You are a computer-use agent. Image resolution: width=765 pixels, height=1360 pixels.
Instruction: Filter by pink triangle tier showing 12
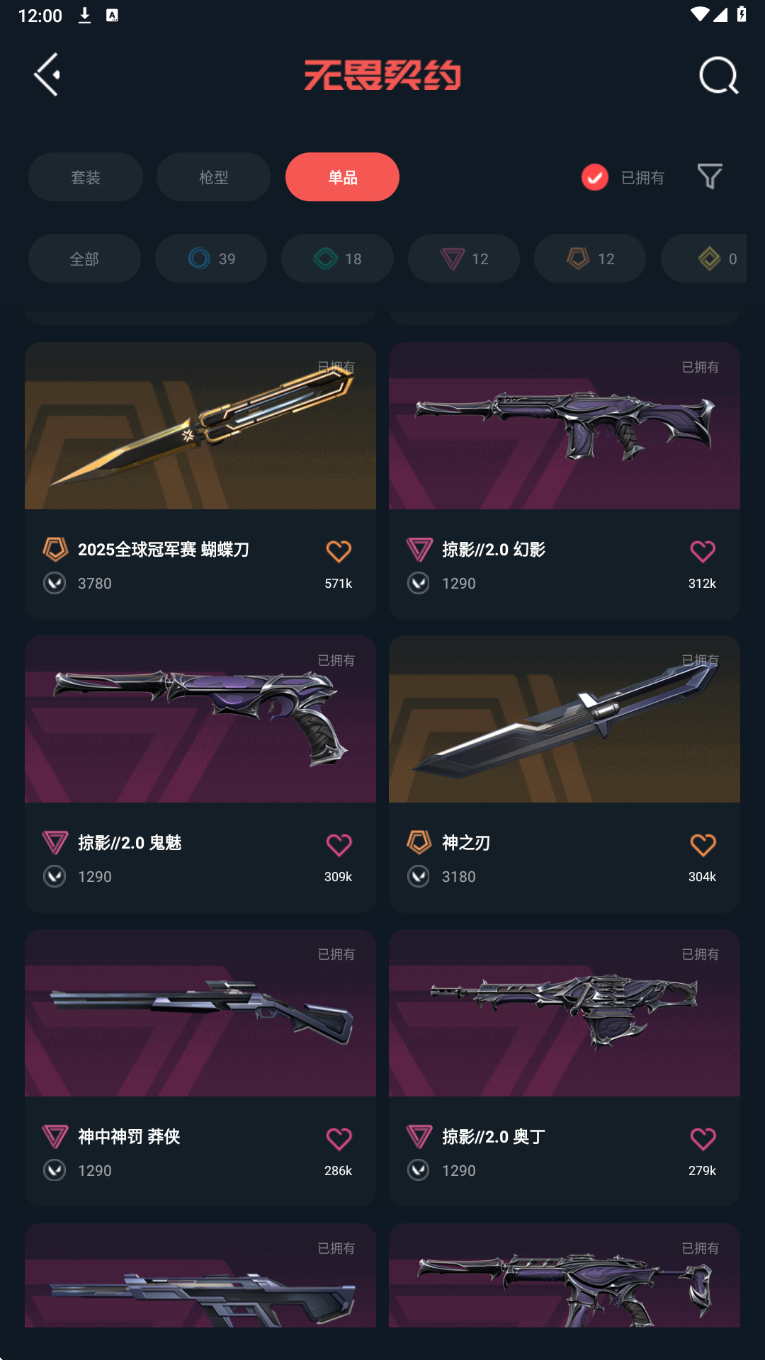463,259
